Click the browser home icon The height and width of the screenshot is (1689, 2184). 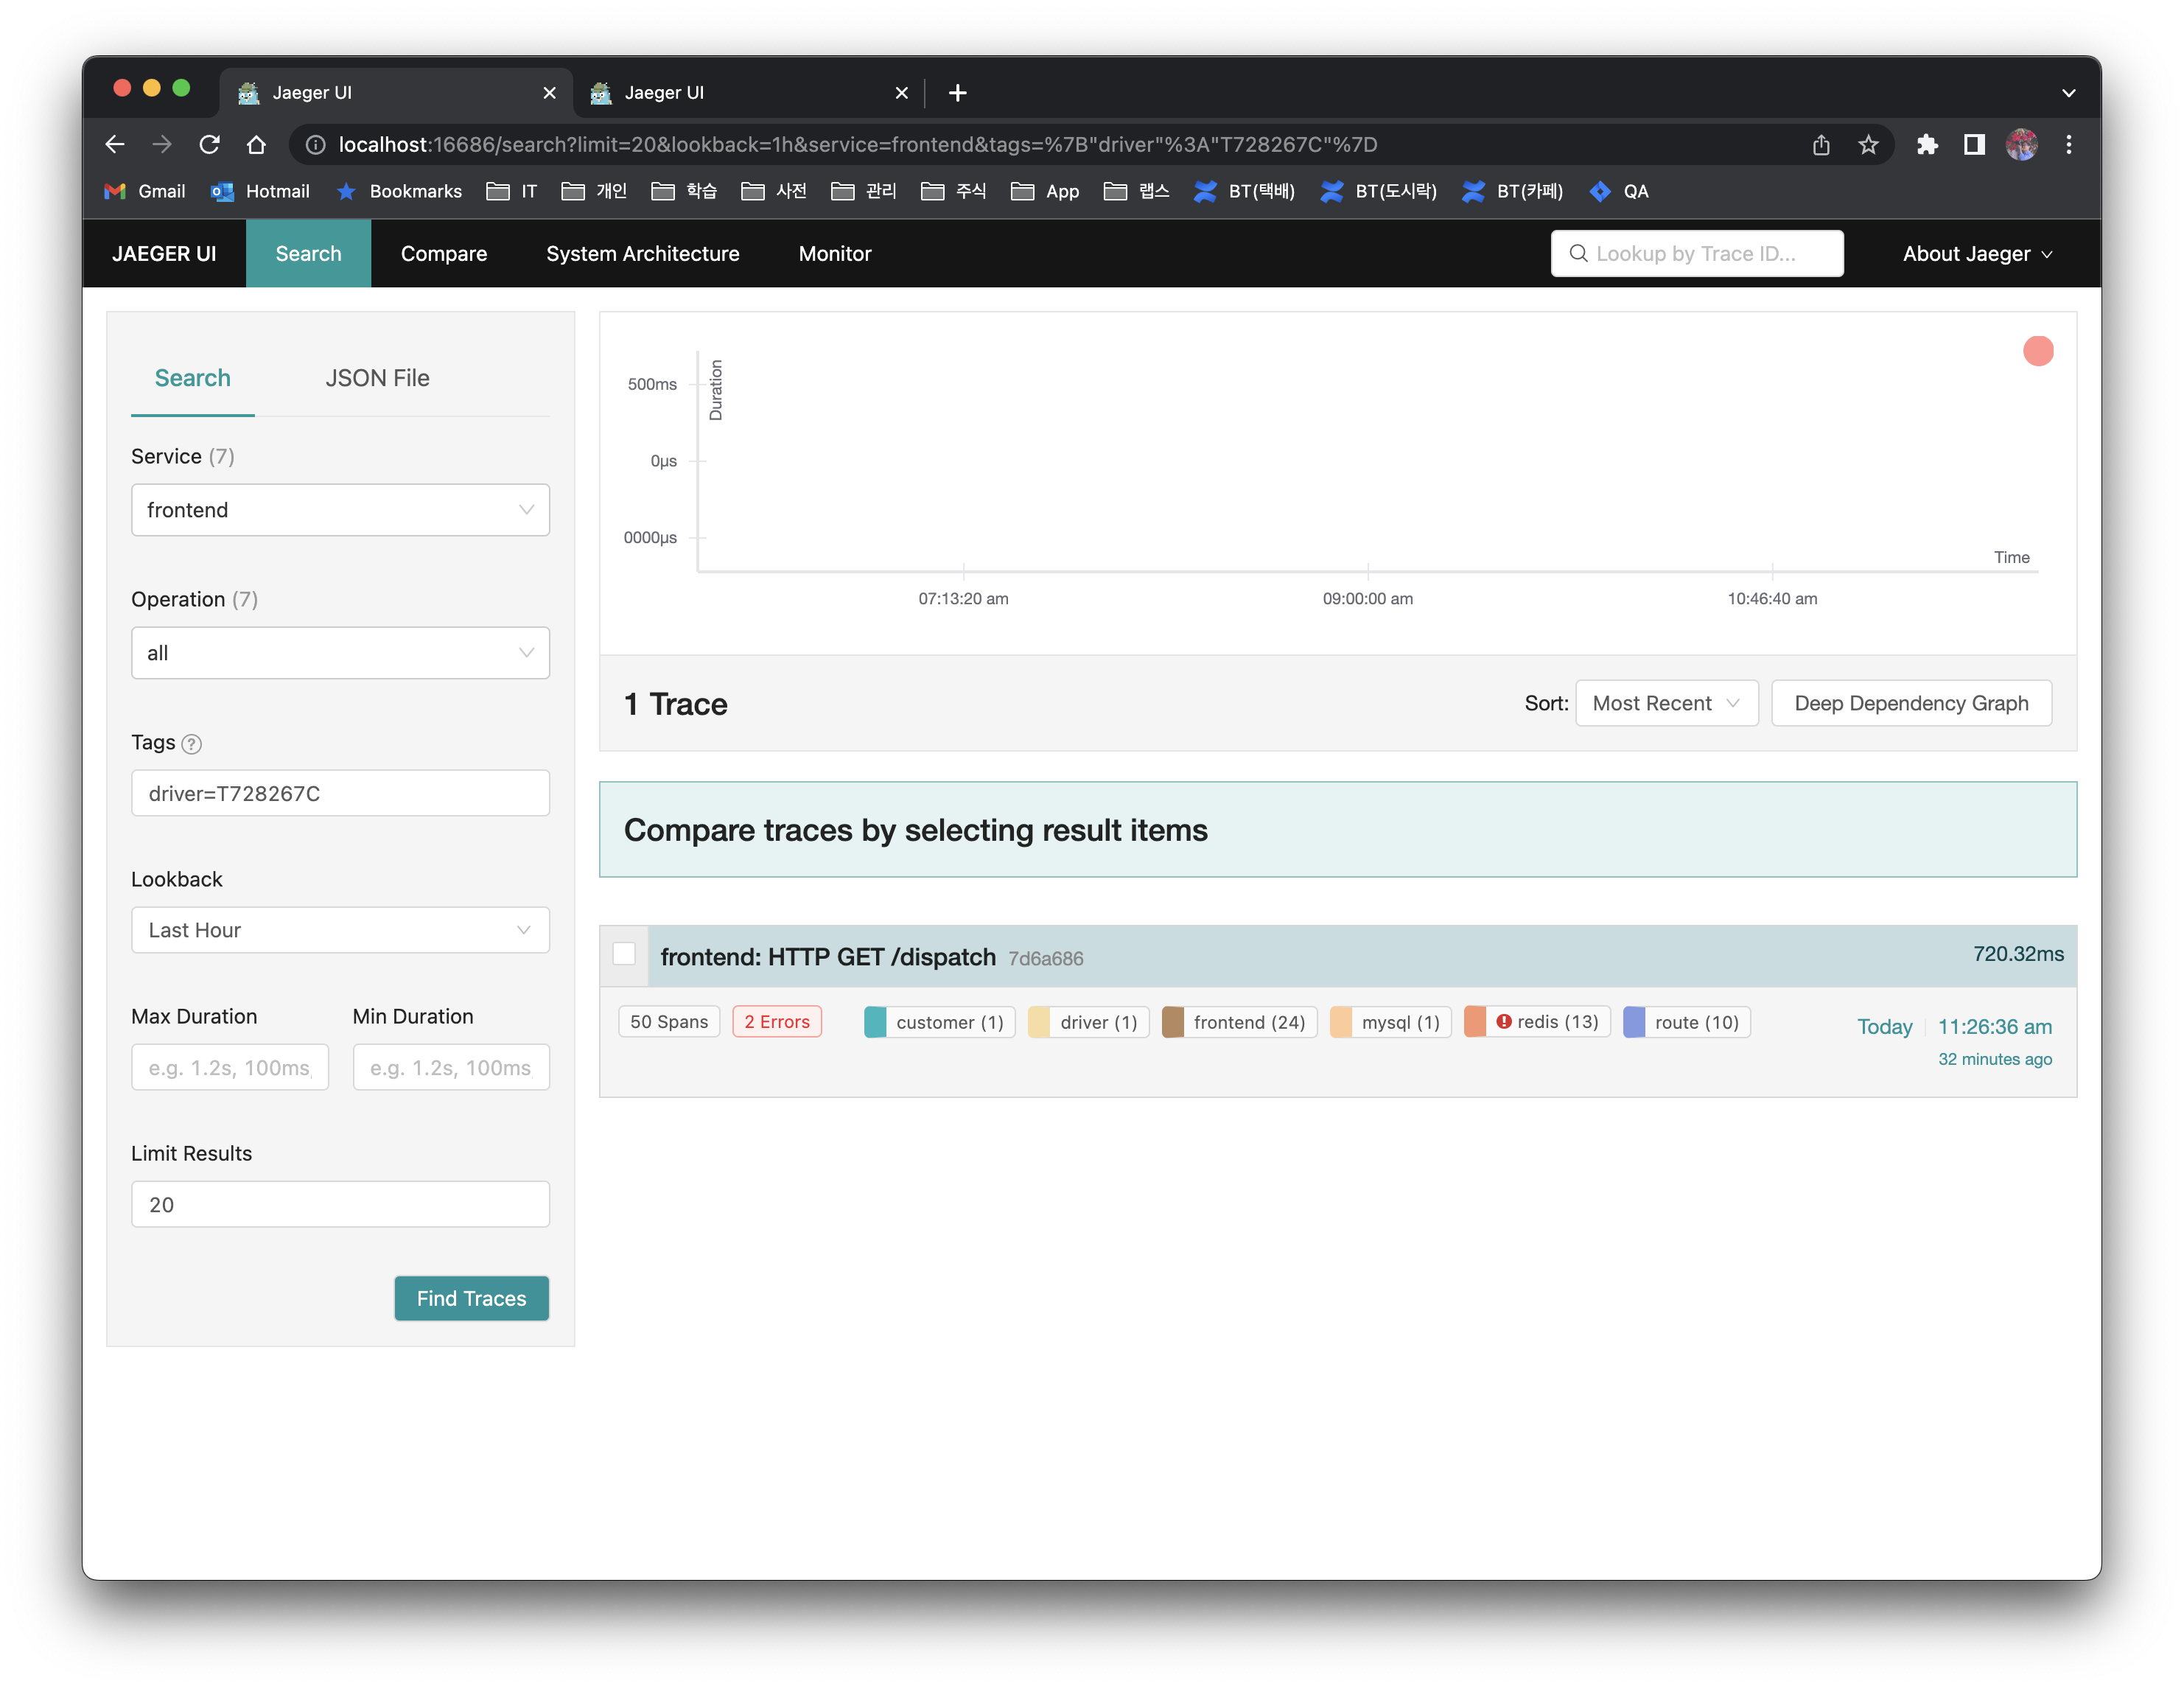tap(256, 145)
